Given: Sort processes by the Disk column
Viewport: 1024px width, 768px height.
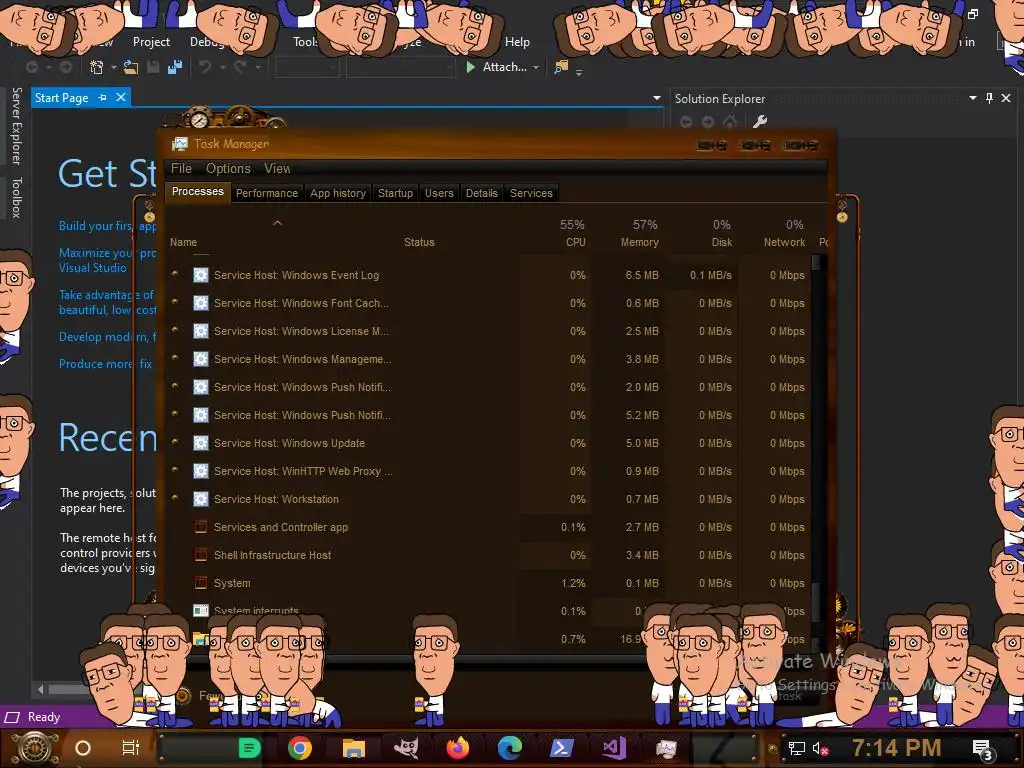Looking at the screenshot, I should point(722,242).
